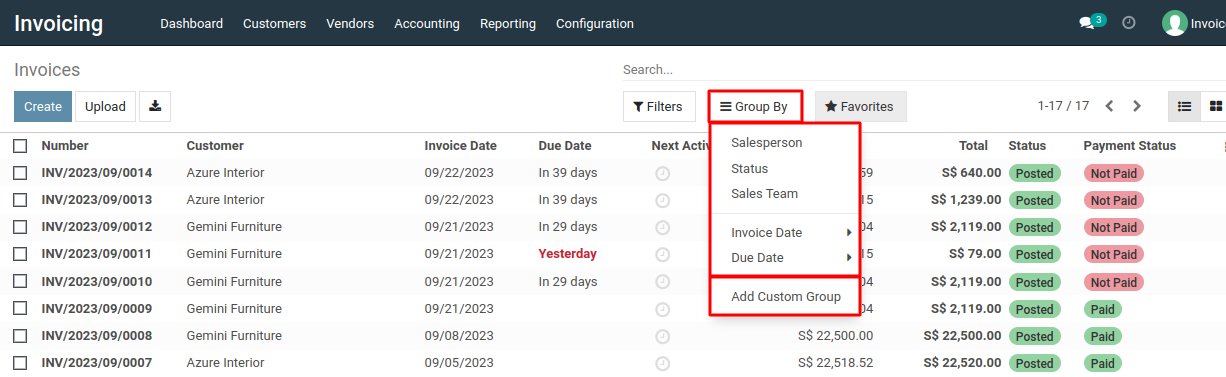Click activity clock for INV/2023/09/0014
The height and width of the screenshot is (377, 1226).
662,173
